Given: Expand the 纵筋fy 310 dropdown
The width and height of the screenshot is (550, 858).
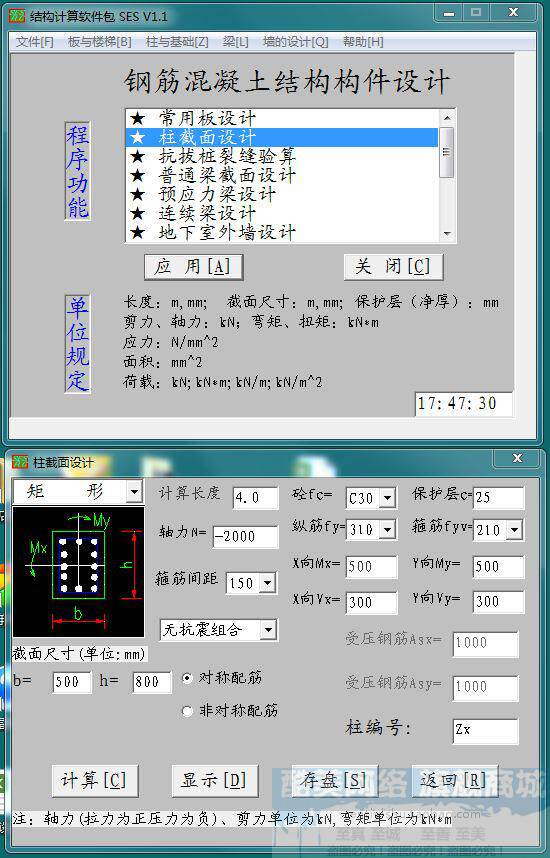Looking at the screenshot, I should (387, 529).
